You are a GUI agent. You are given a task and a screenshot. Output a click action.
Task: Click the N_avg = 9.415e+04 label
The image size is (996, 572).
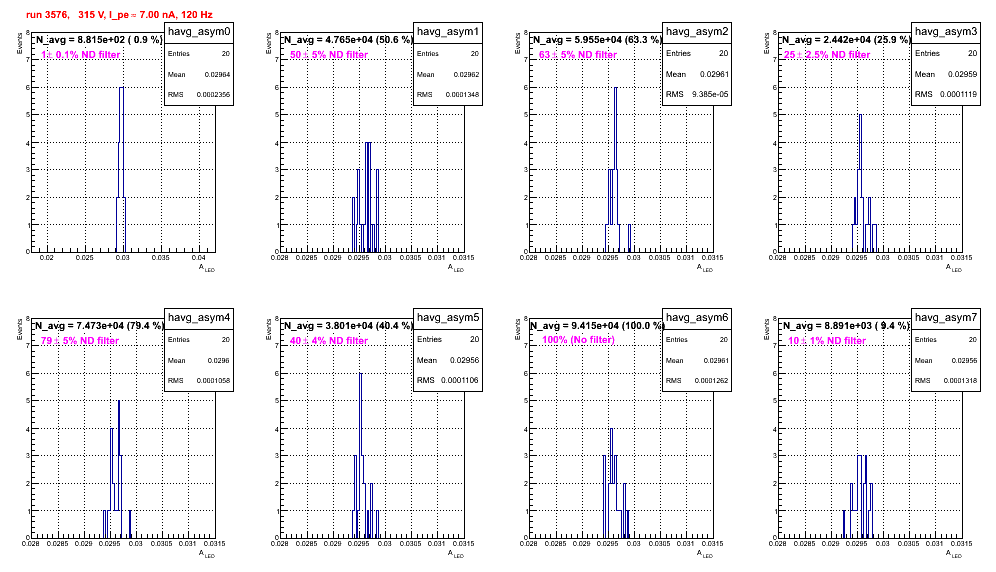point(597,326)
